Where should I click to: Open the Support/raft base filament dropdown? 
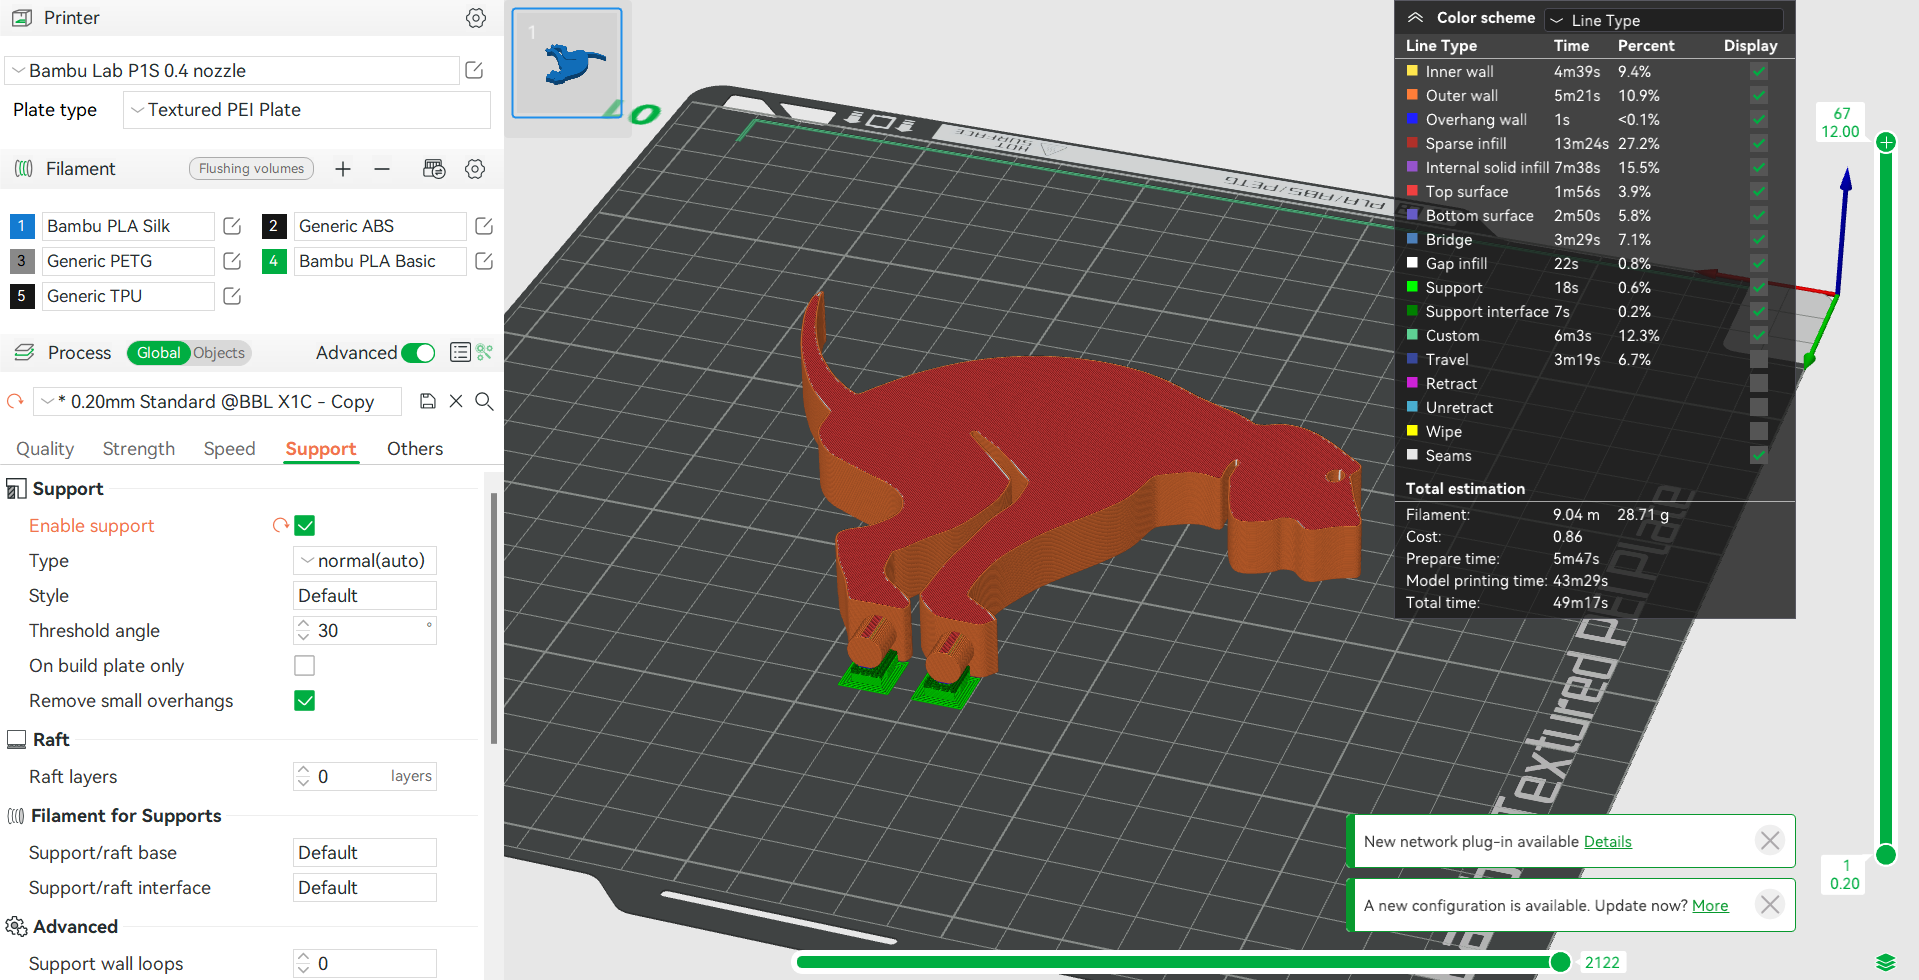[x=365, y=853]
